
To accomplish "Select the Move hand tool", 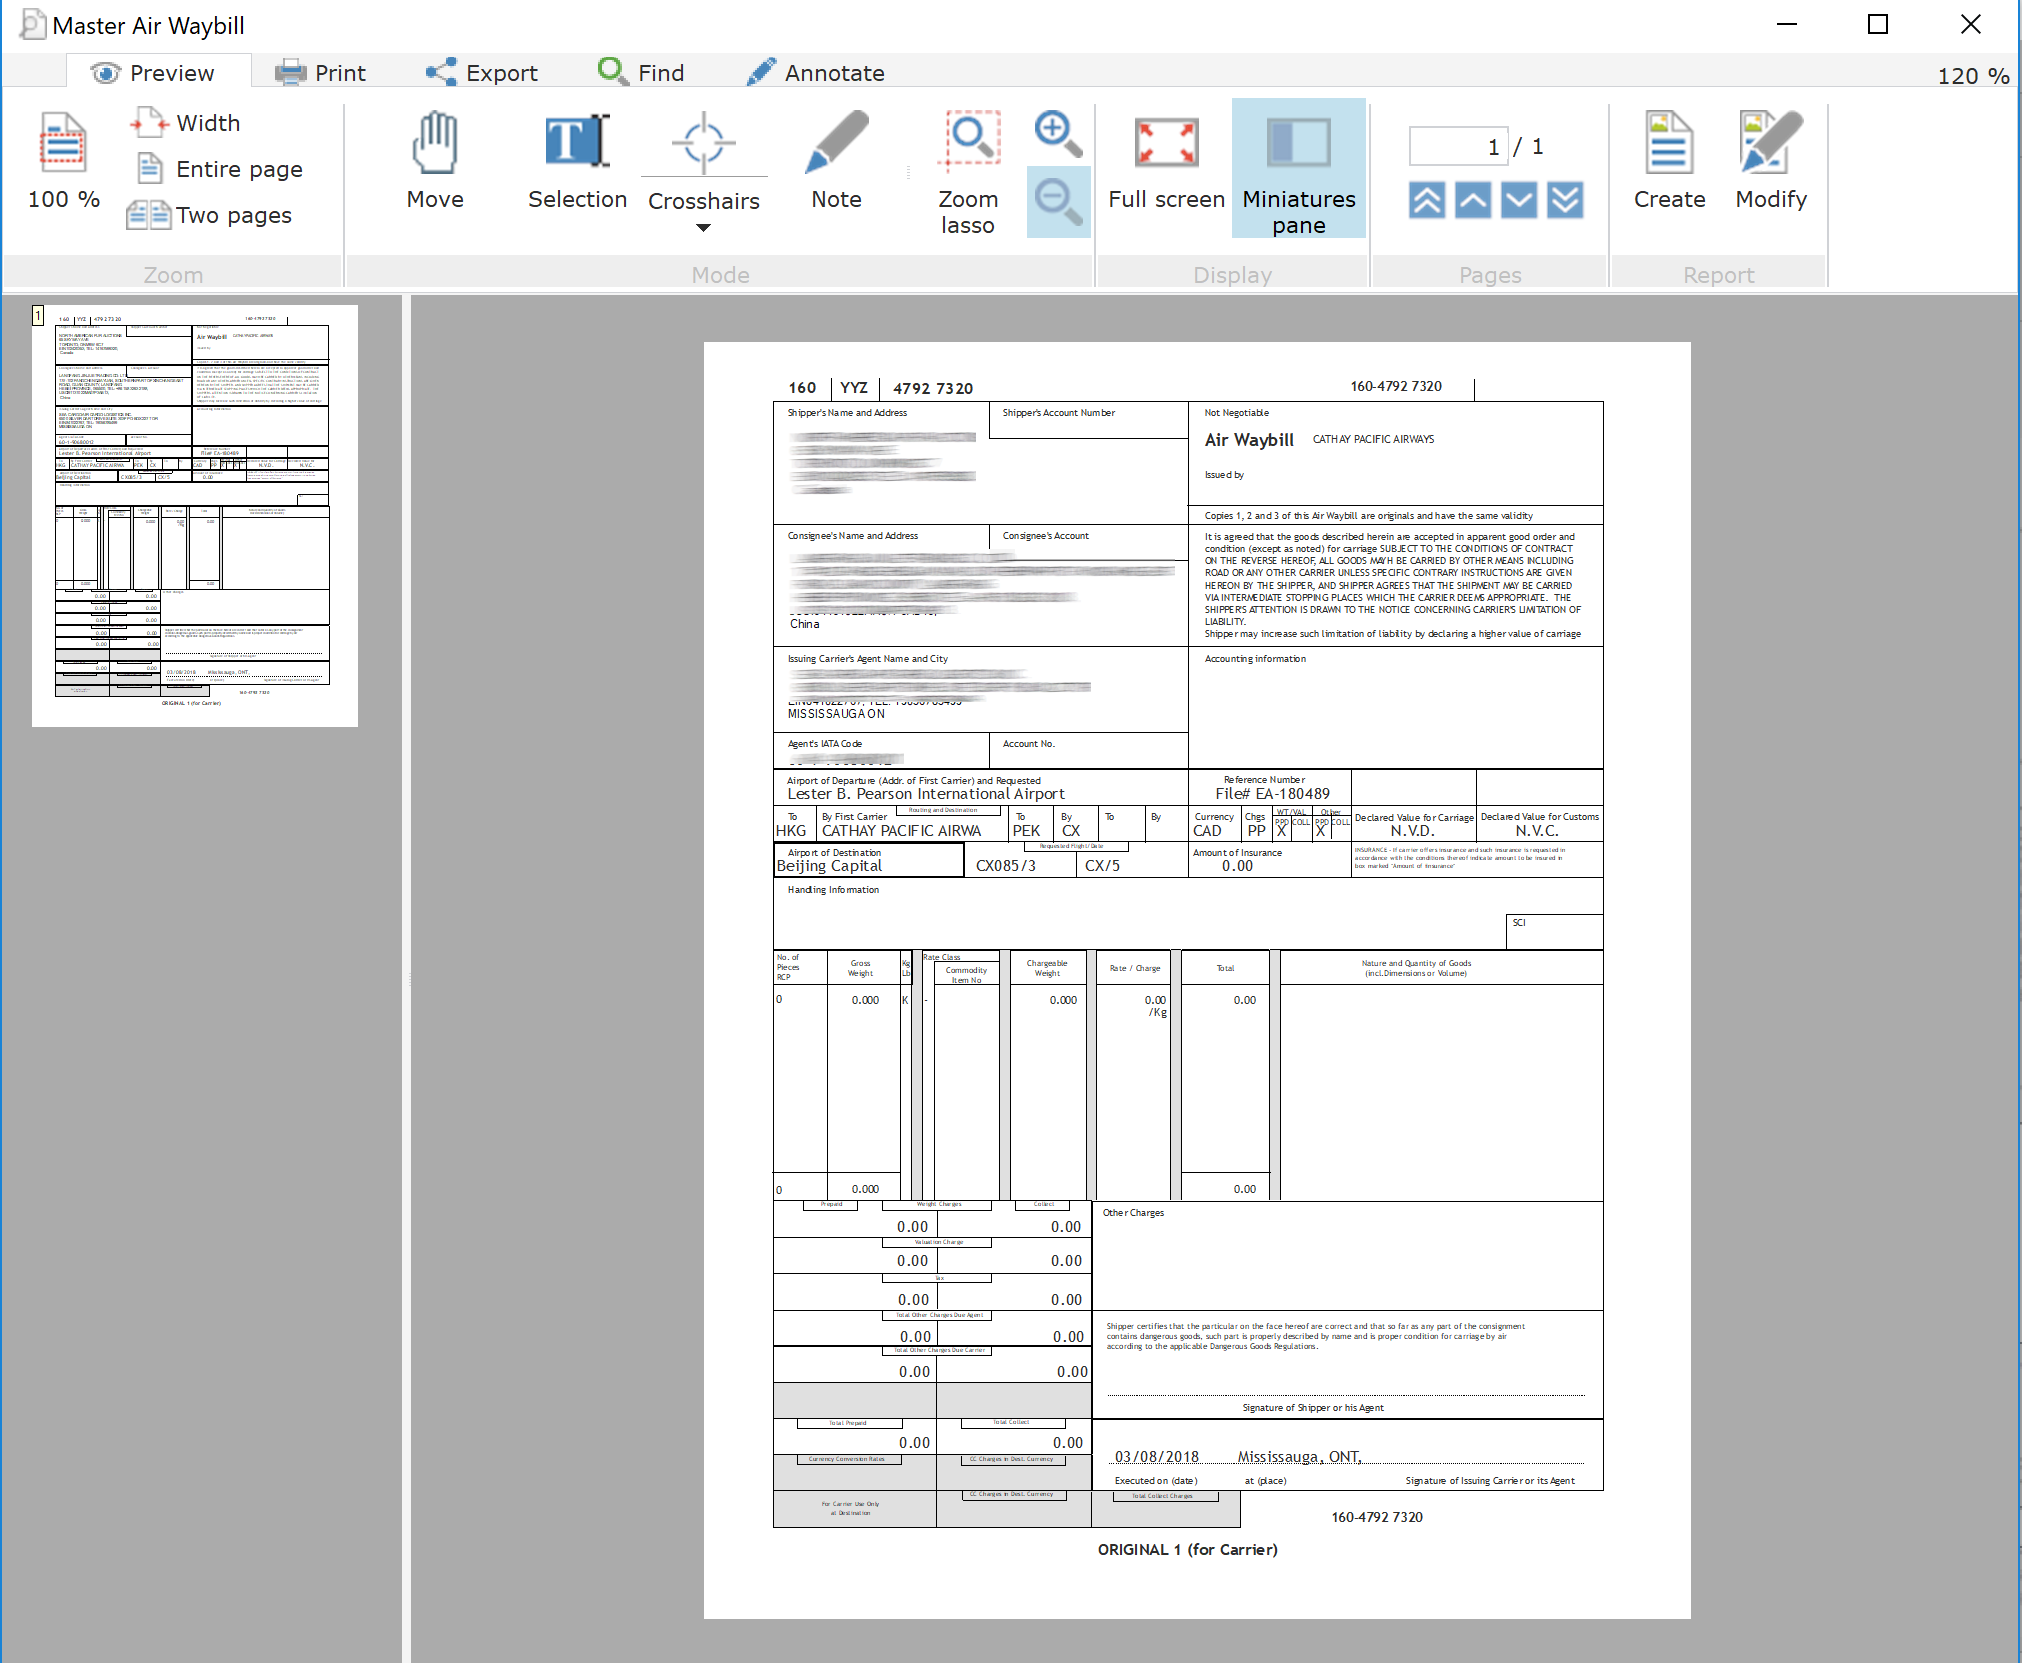I will [x=435, y=161].
